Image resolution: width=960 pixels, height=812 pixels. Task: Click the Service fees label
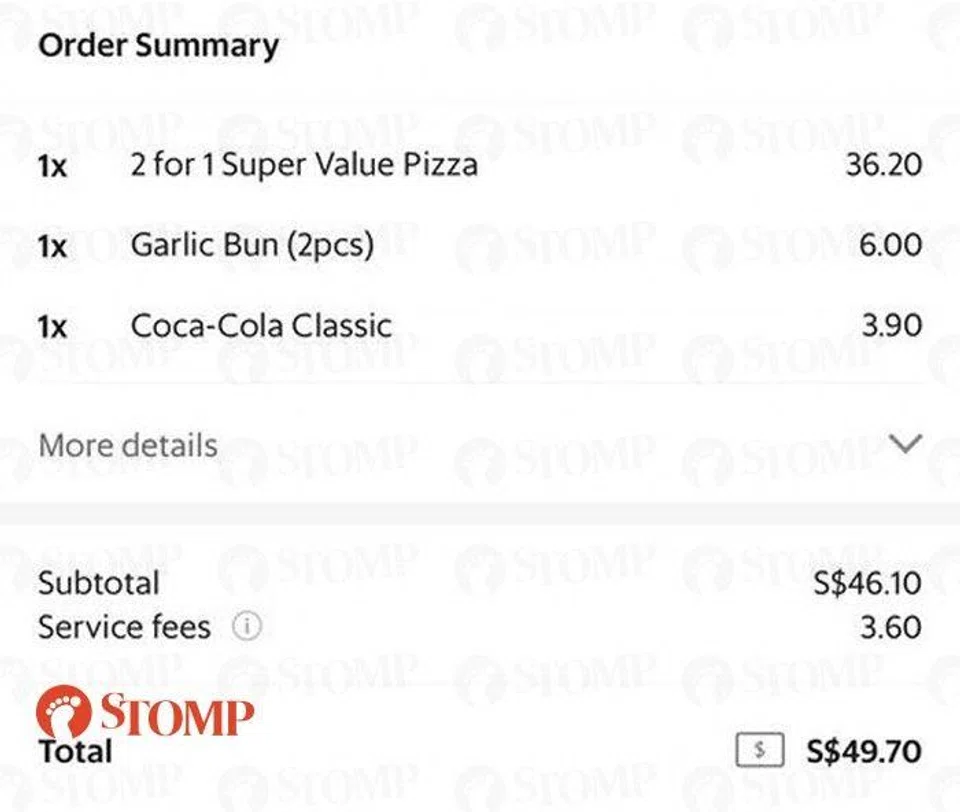point(124,628)
